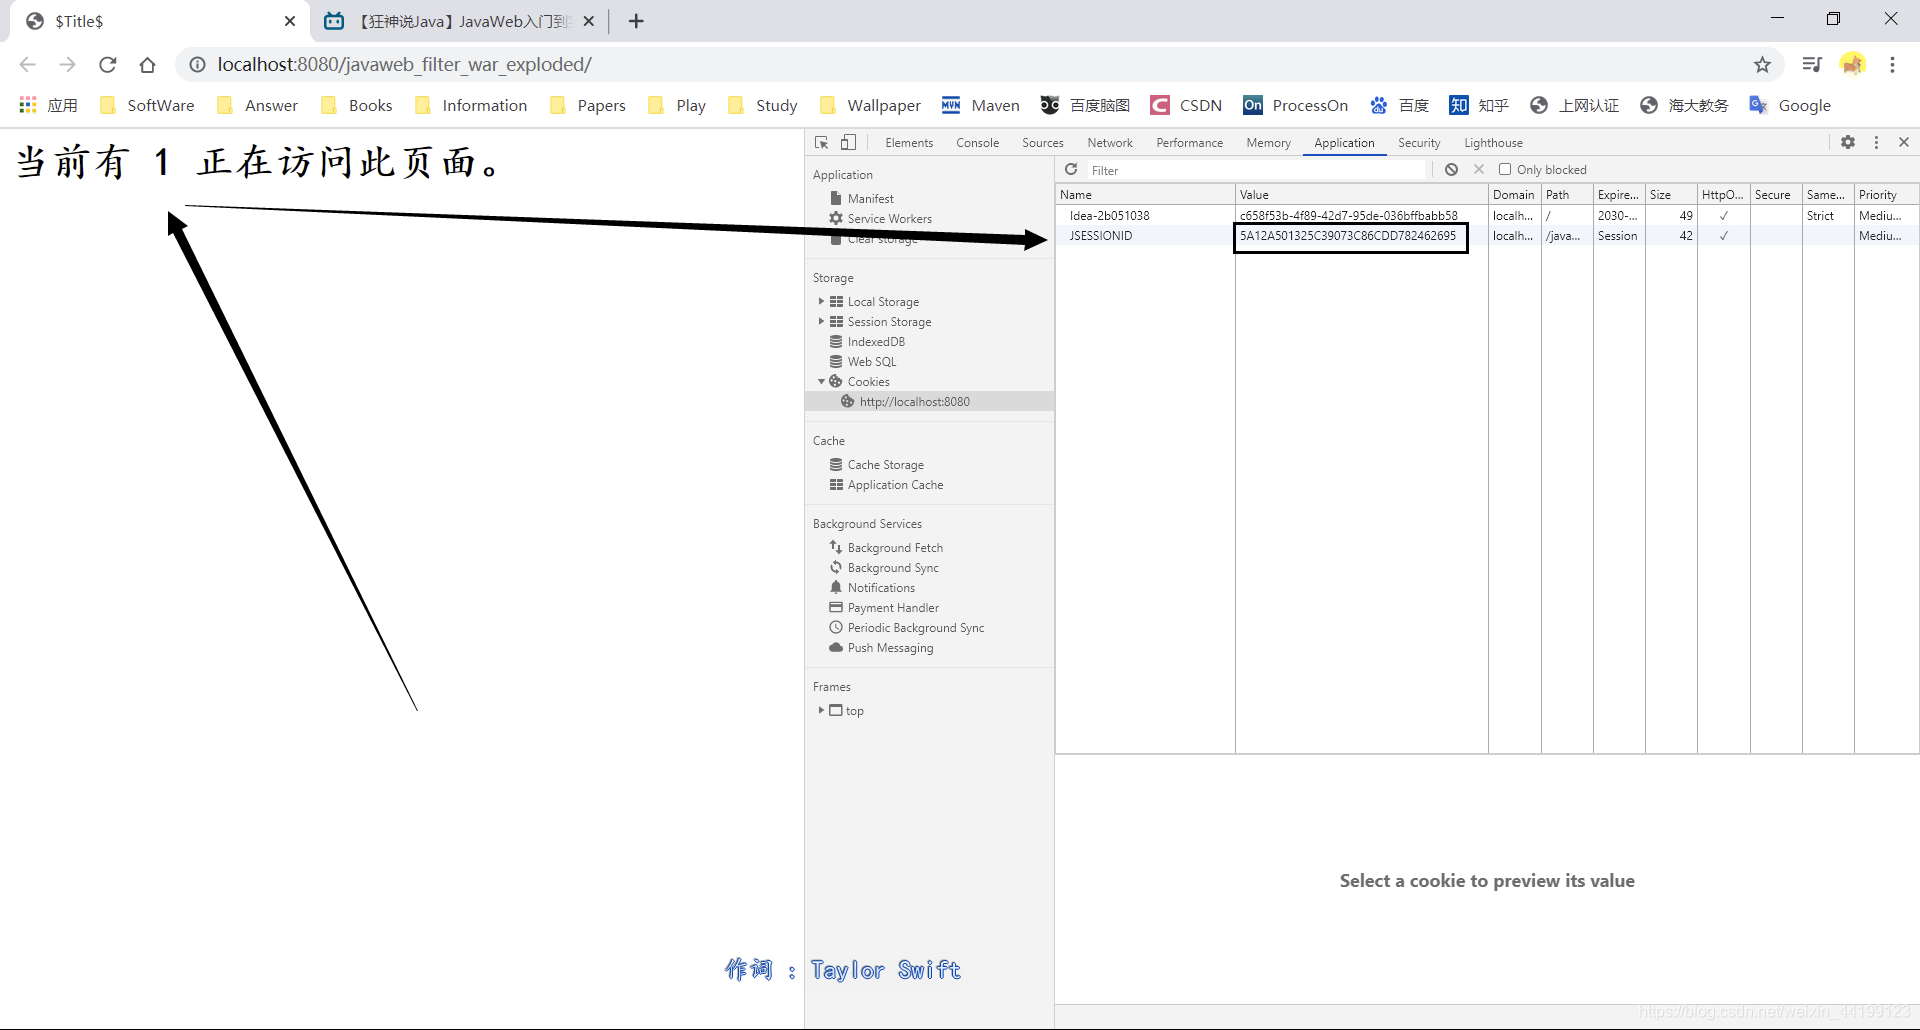Collapse the Cookies tree node

coord(821,382)
